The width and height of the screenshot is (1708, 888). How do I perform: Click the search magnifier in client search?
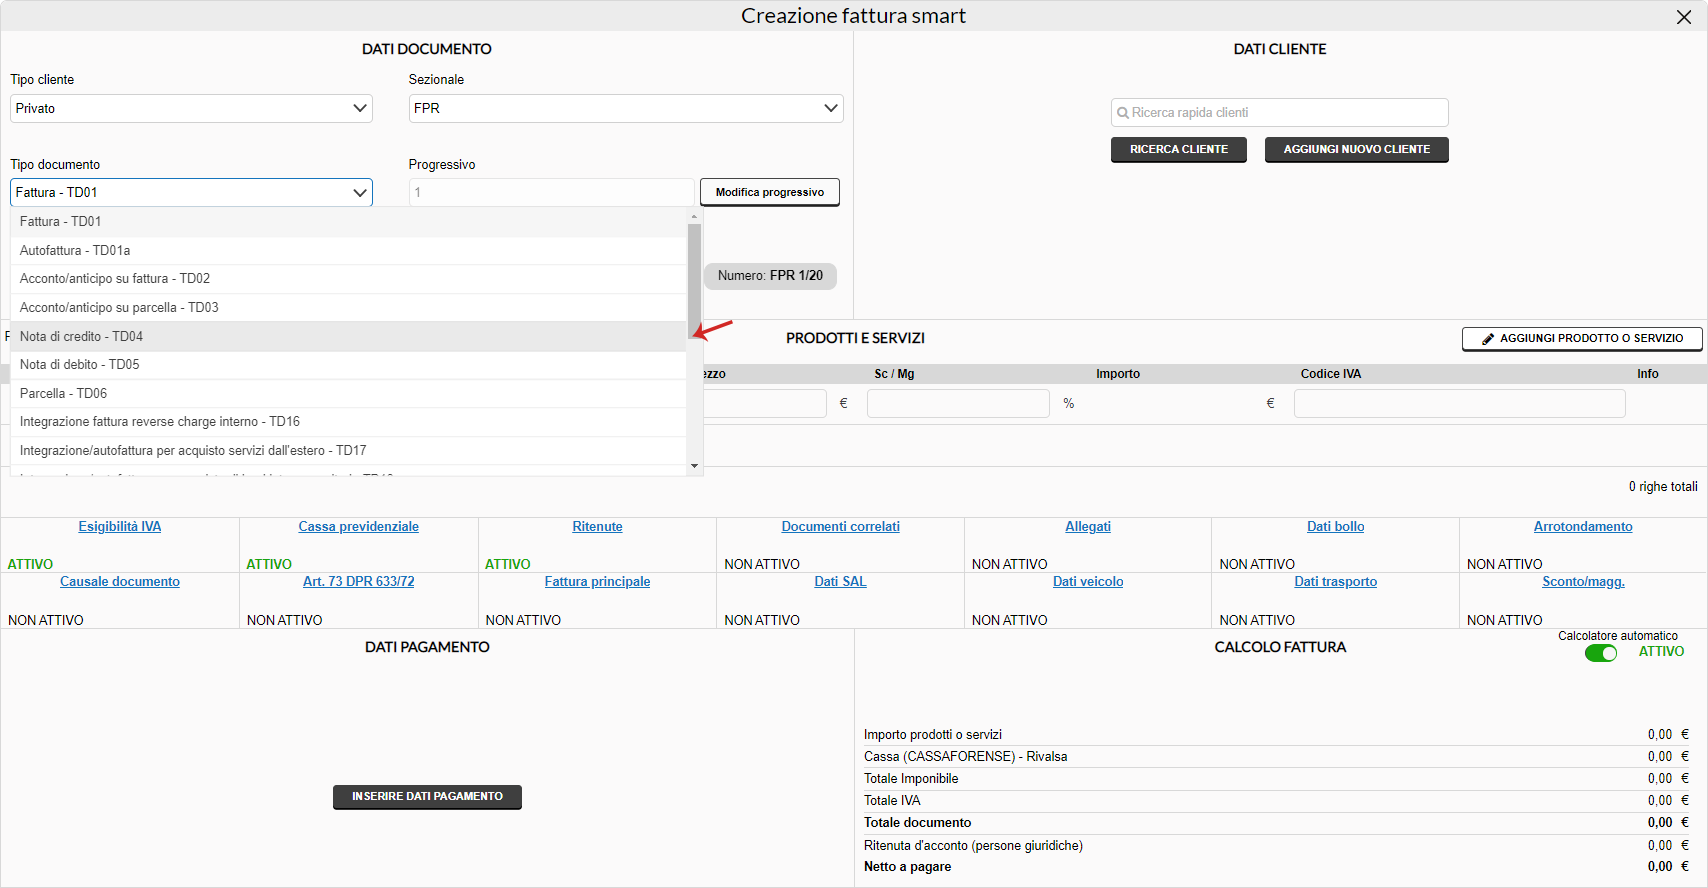click(x=1123, y=113)
